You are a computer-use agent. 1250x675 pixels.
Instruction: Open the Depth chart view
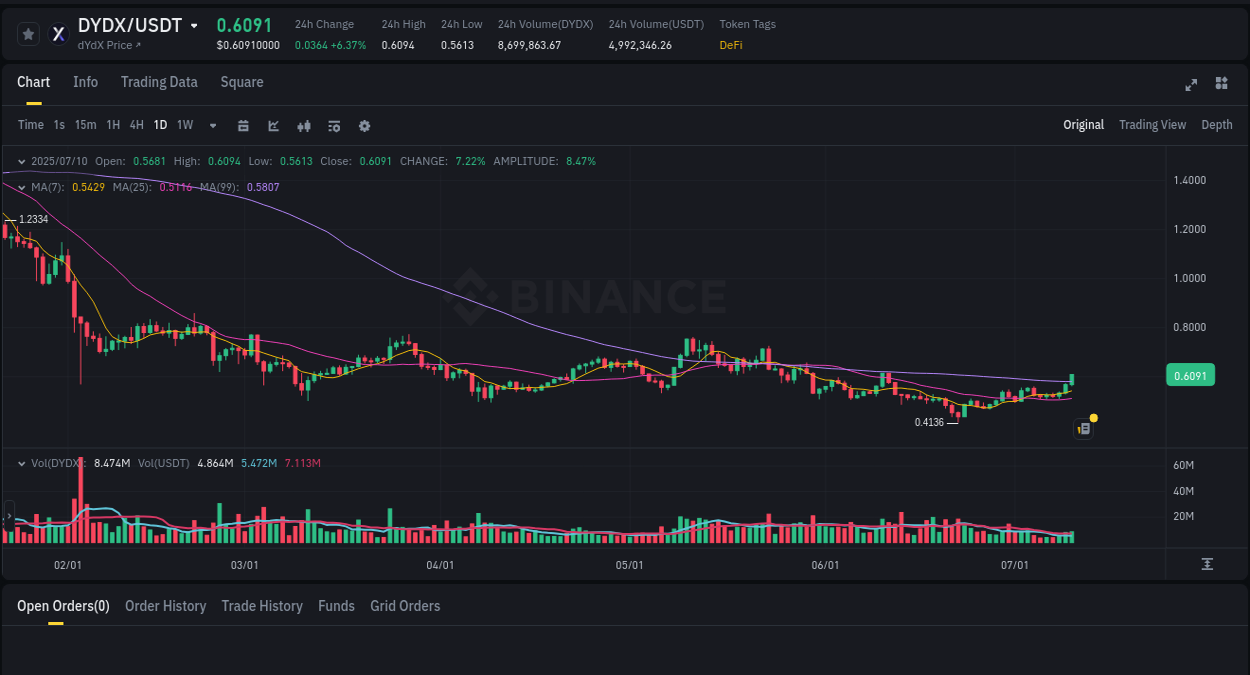[x=1216, y=125]
